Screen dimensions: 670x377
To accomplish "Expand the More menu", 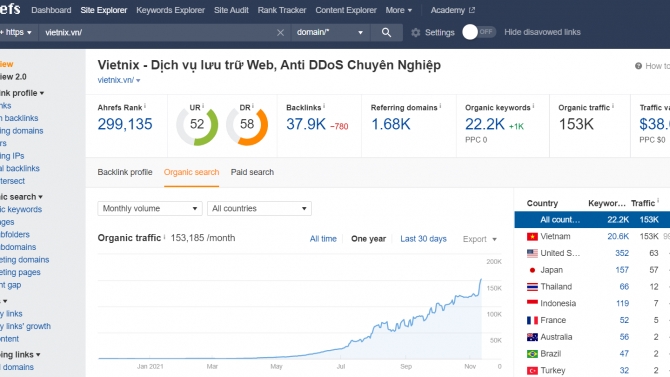I will click(x=399, y=10).
